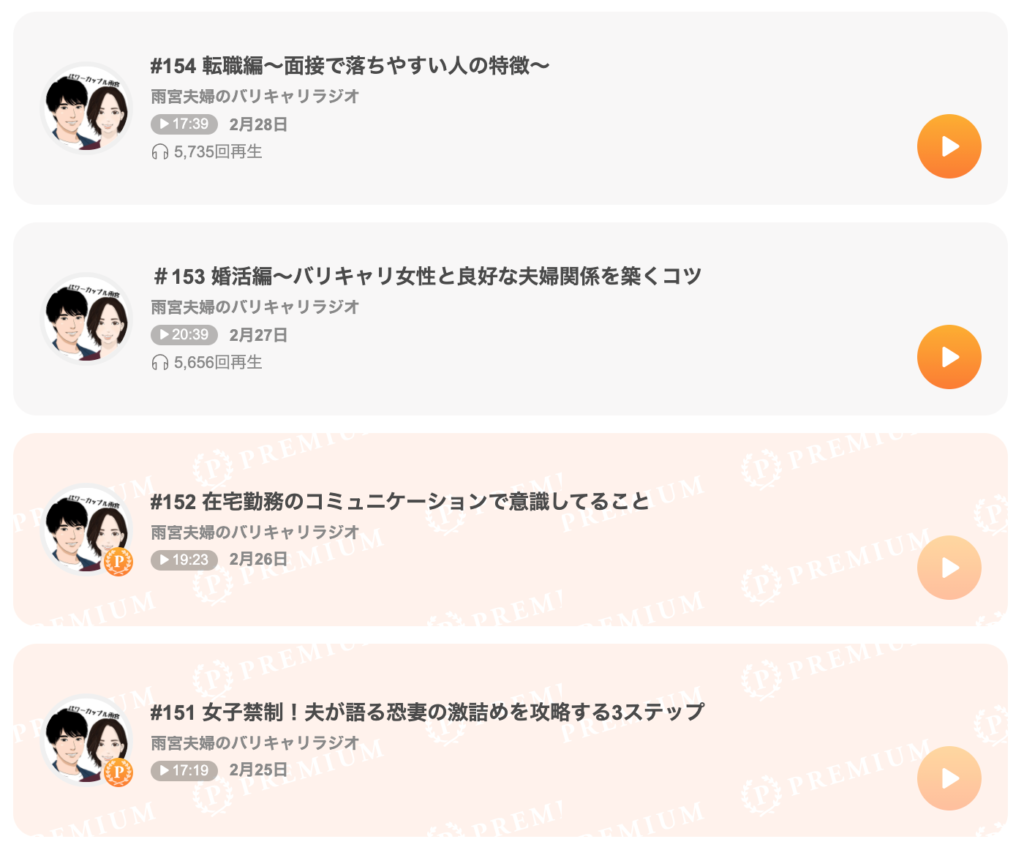Click the 19:23 duration badge
The image size is (1024, 850).
(184, 559)
